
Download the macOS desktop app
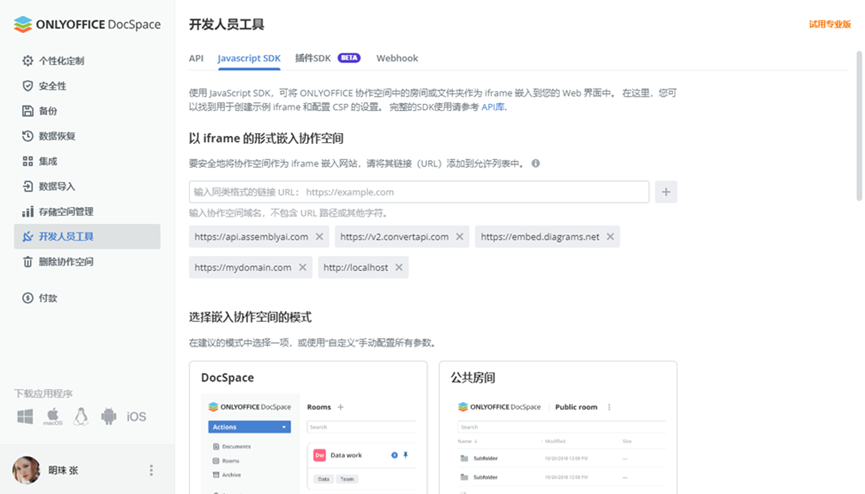[x=53, y=416]
